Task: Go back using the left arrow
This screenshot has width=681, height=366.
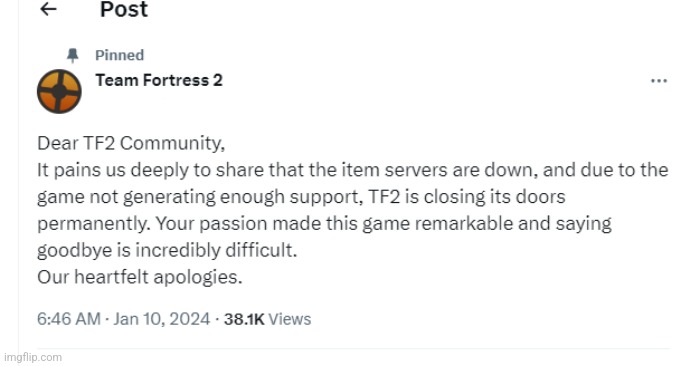Action: coord(48,9)
